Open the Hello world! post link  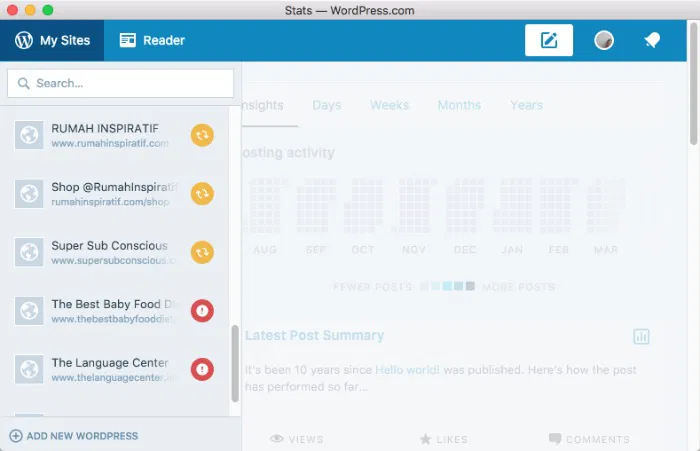click(x=407, y=370)
